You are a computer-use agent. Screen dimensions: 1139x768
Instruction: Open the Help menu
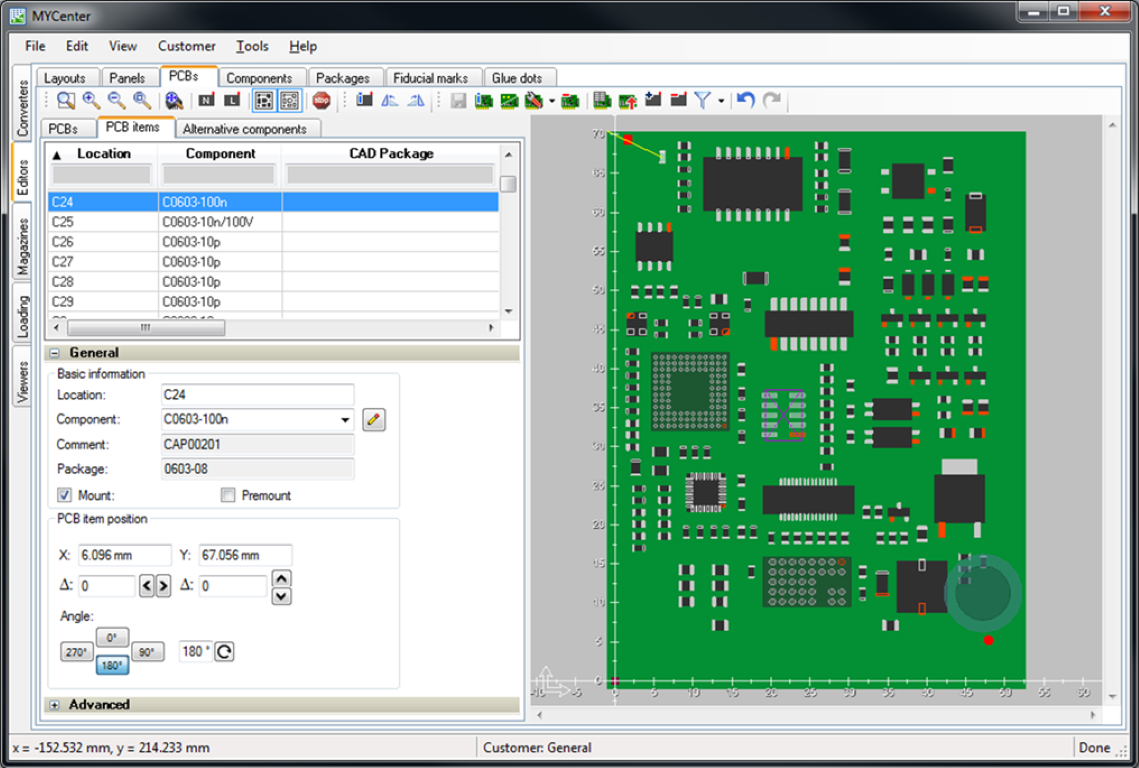303,46
